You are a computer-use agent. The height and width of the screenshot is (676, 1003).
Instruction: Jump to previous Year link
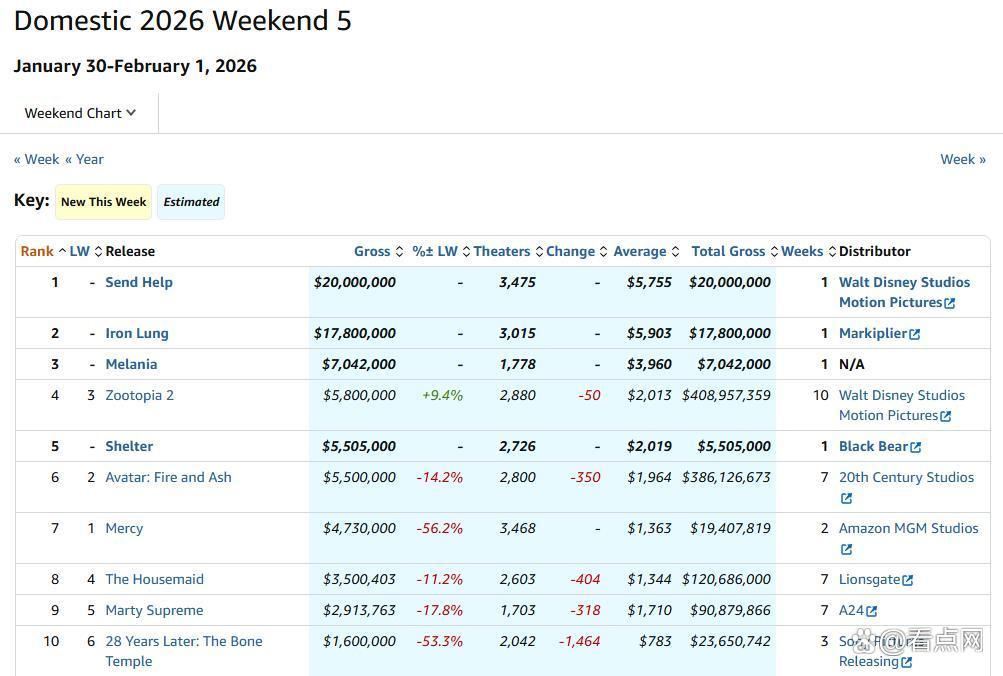(84, 159)
